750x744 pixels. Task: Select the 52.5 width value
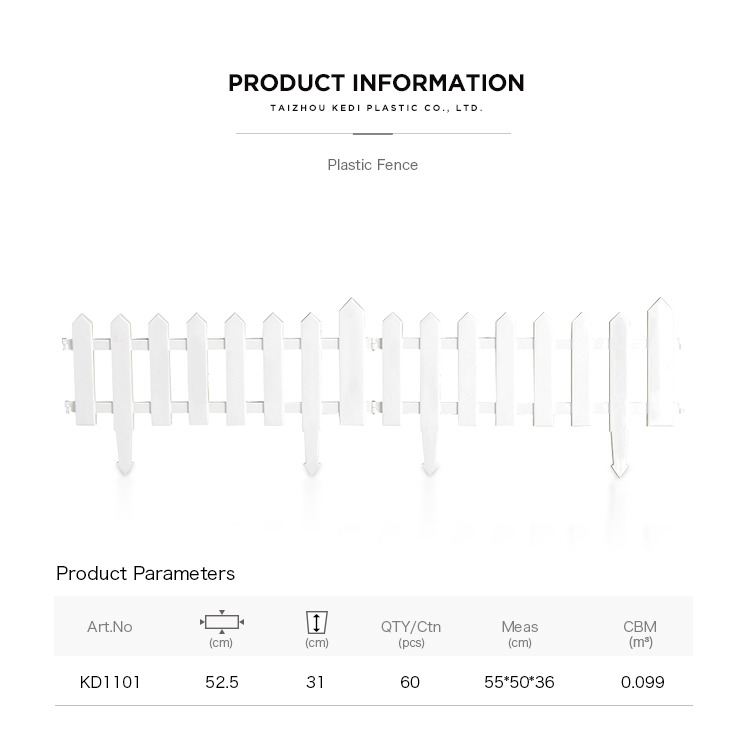tap(221, 682)
